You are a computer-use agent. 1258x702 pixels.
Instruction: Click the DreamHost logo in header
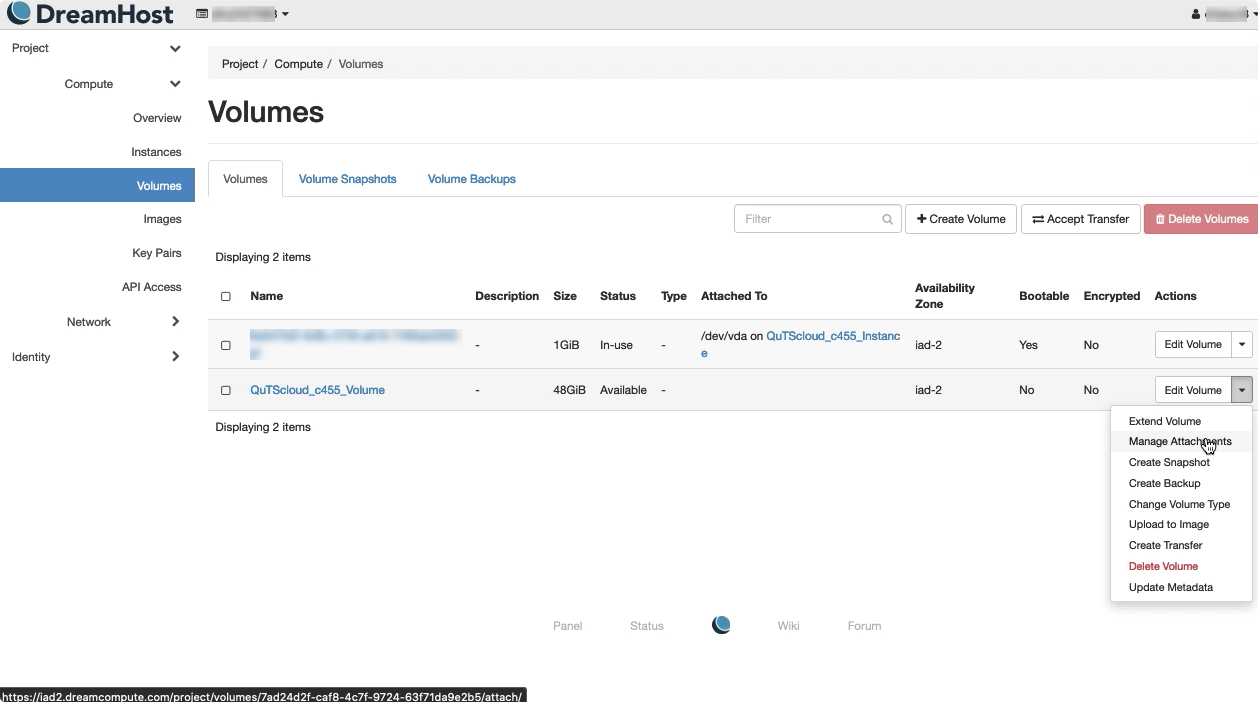90,14
